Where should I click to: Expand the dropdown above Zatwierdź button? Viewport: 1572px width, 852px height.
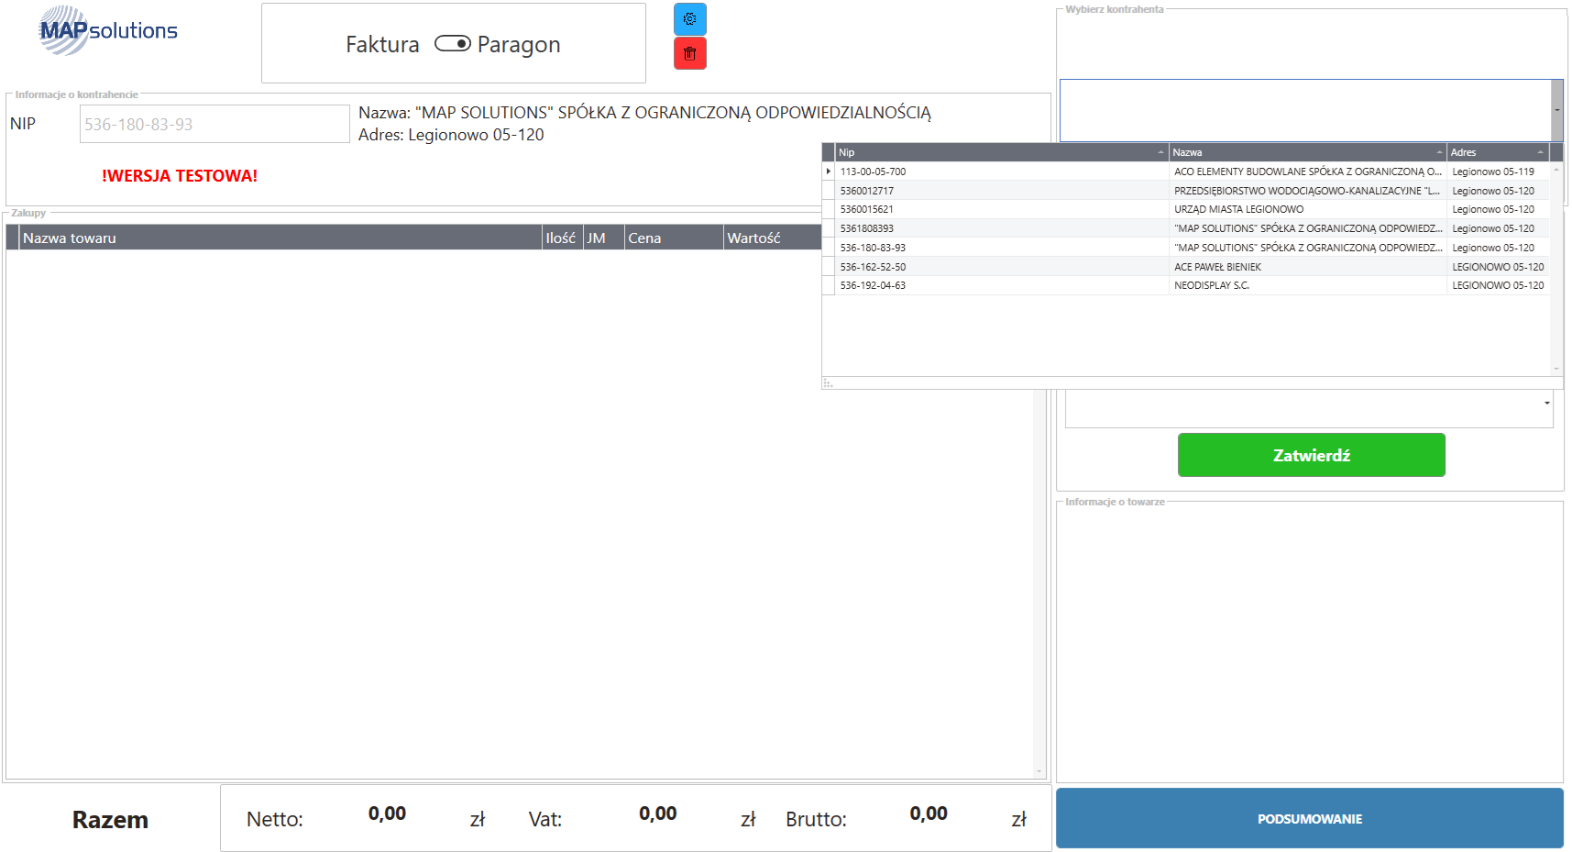click(x=1546, y=403)
